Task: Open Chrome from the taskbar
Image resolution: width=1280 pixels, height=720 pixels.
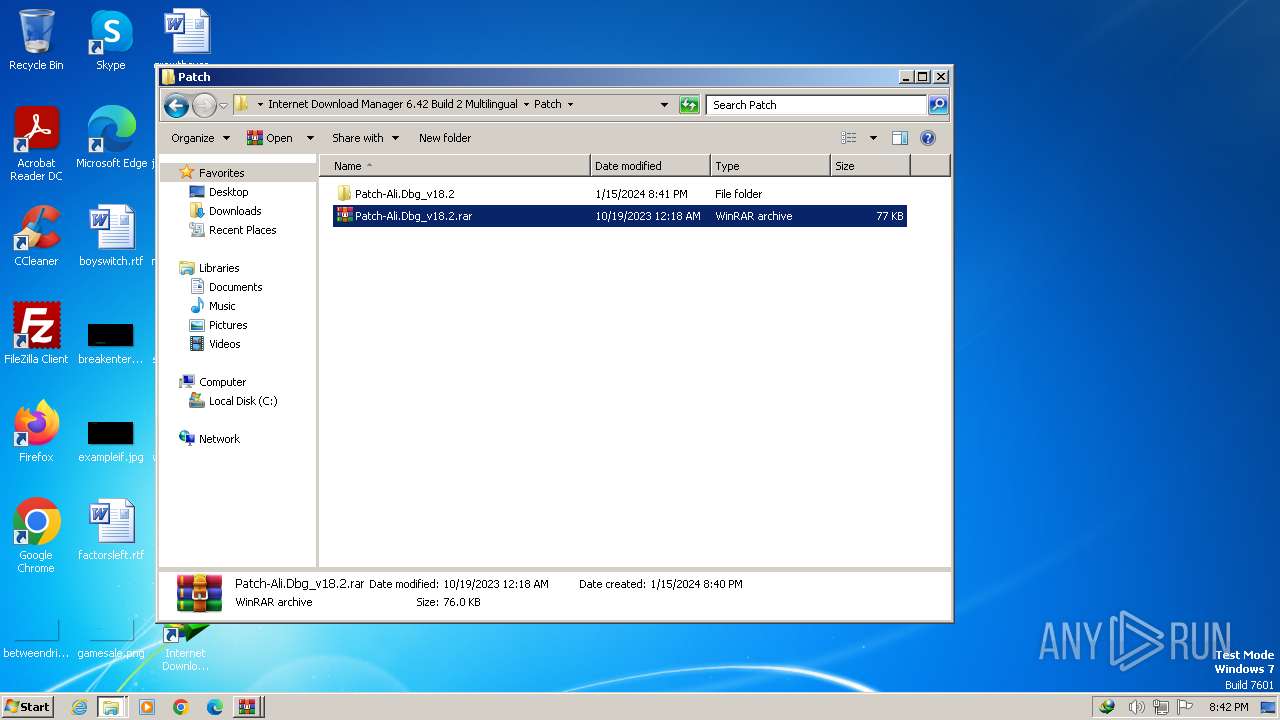Action: [181, 706]
